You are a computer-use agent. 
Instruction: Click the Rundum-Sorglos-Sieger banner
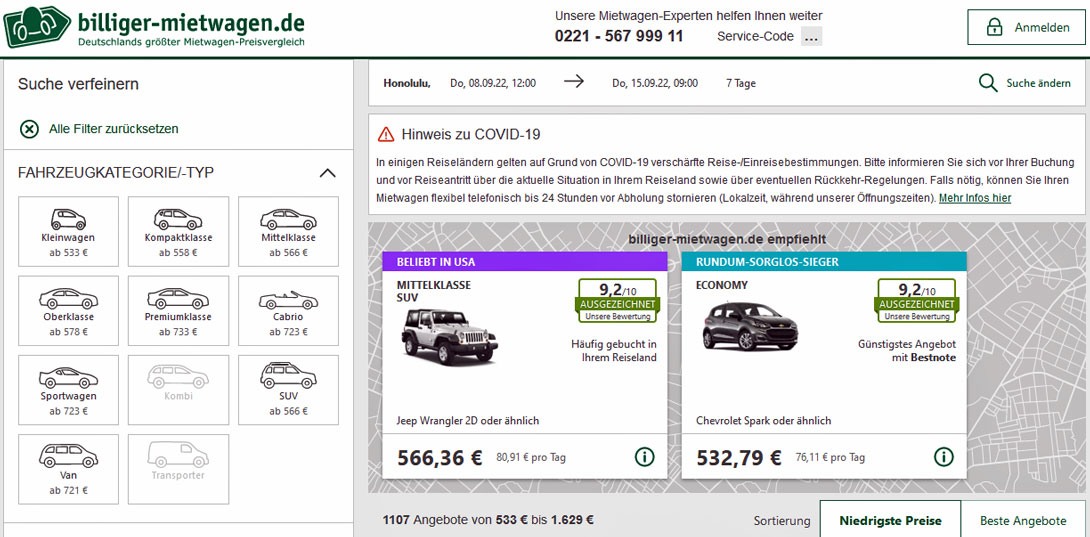tap(824, 262)
